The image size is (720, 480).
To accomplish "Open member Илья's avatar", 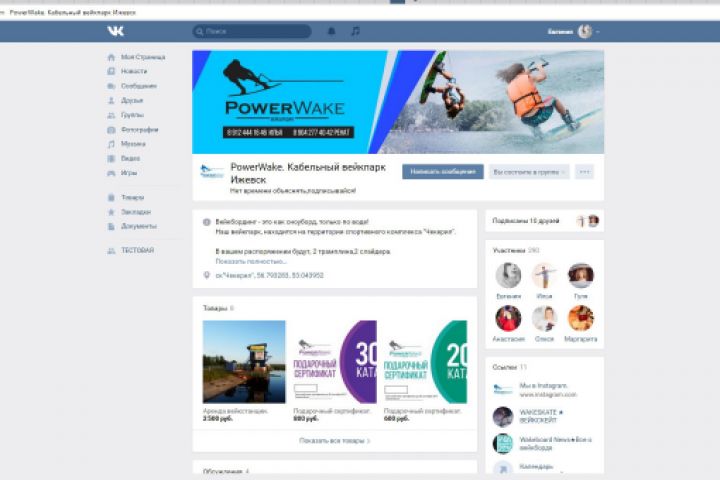I will 544,276.
